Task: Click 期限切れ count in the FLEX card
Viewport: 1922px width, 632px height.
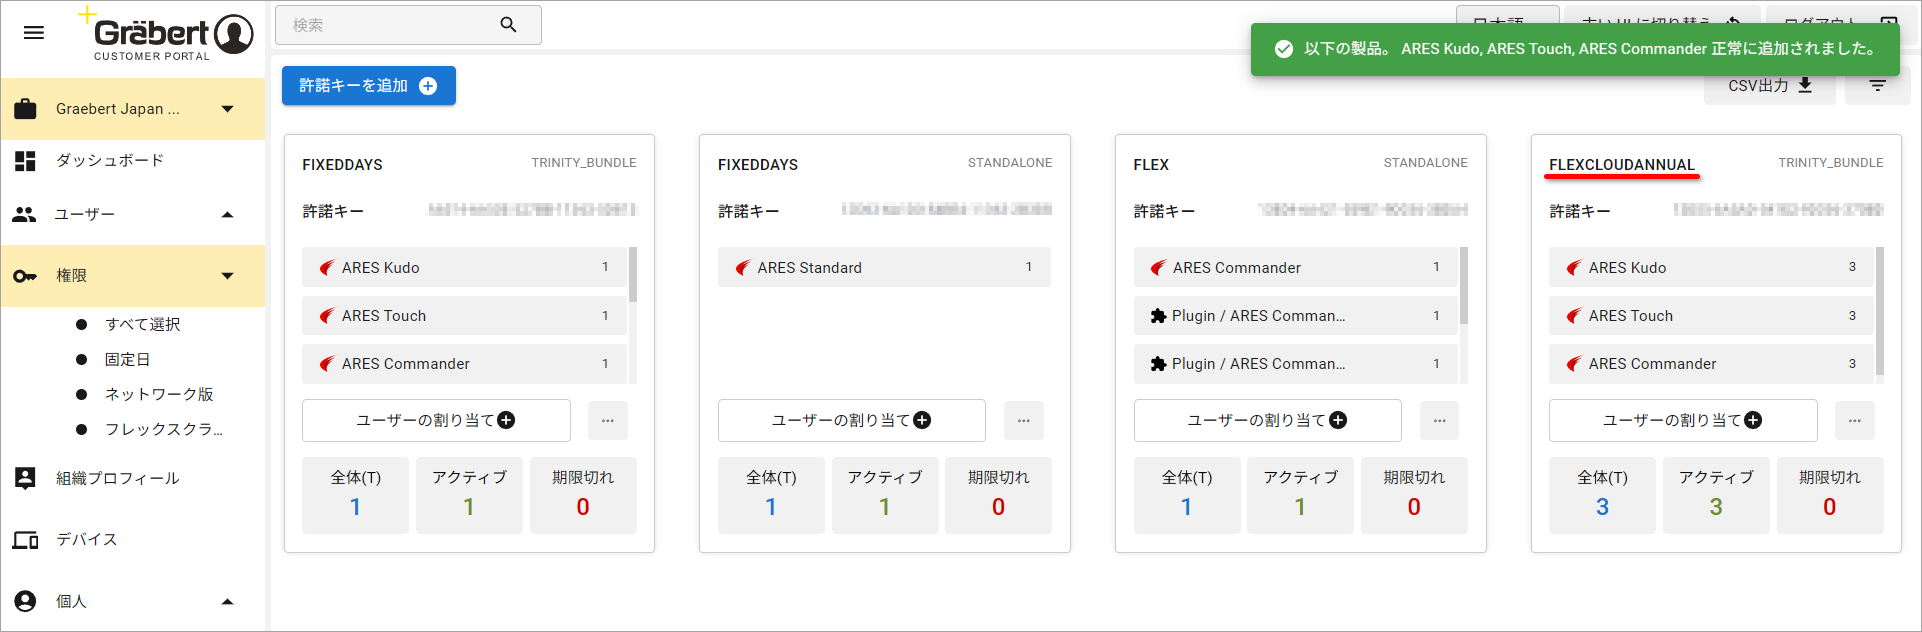Action: (1414, 495)
